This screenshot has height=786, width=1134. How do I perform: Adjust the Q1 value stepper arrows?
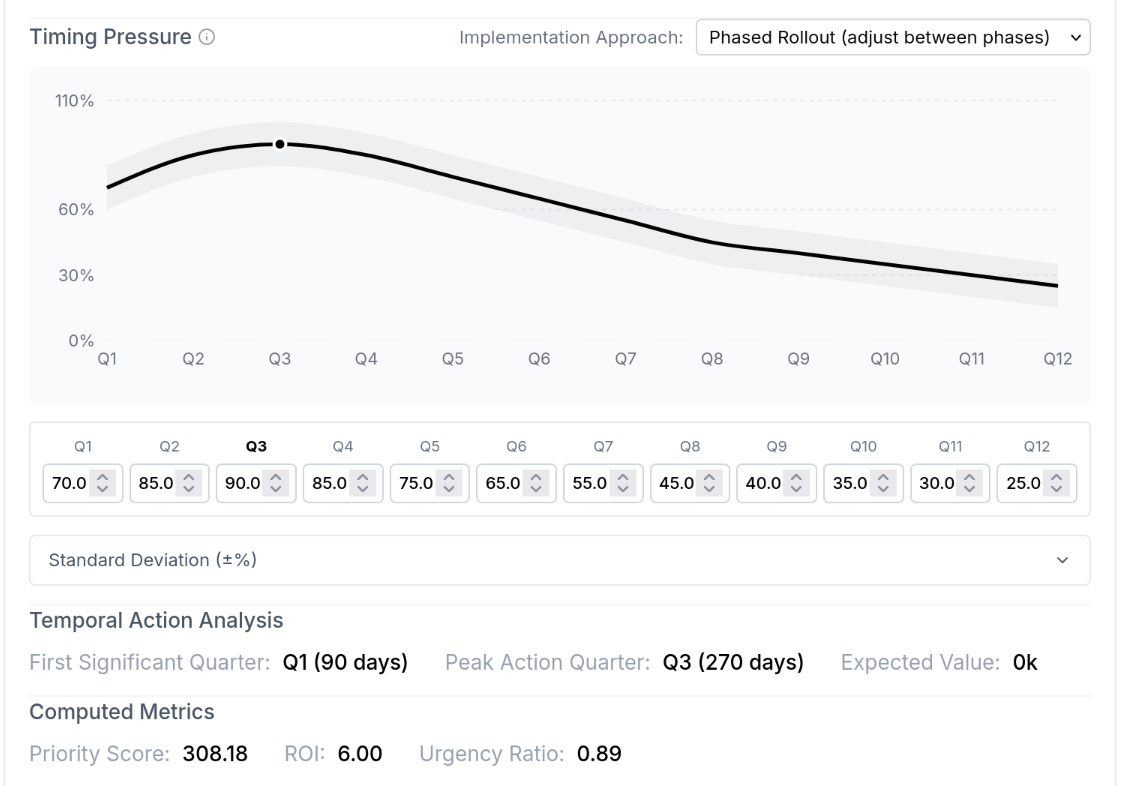click(101, 482)
